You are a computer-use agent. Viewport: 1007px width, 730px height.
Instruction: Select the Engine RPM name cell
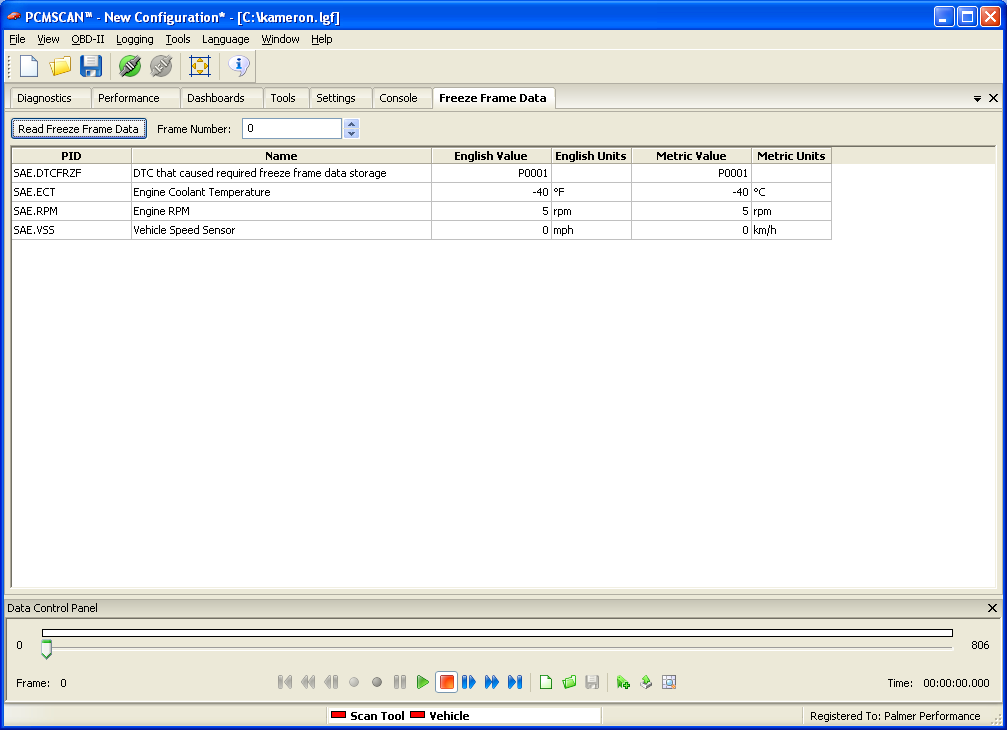tap(281, 211)
